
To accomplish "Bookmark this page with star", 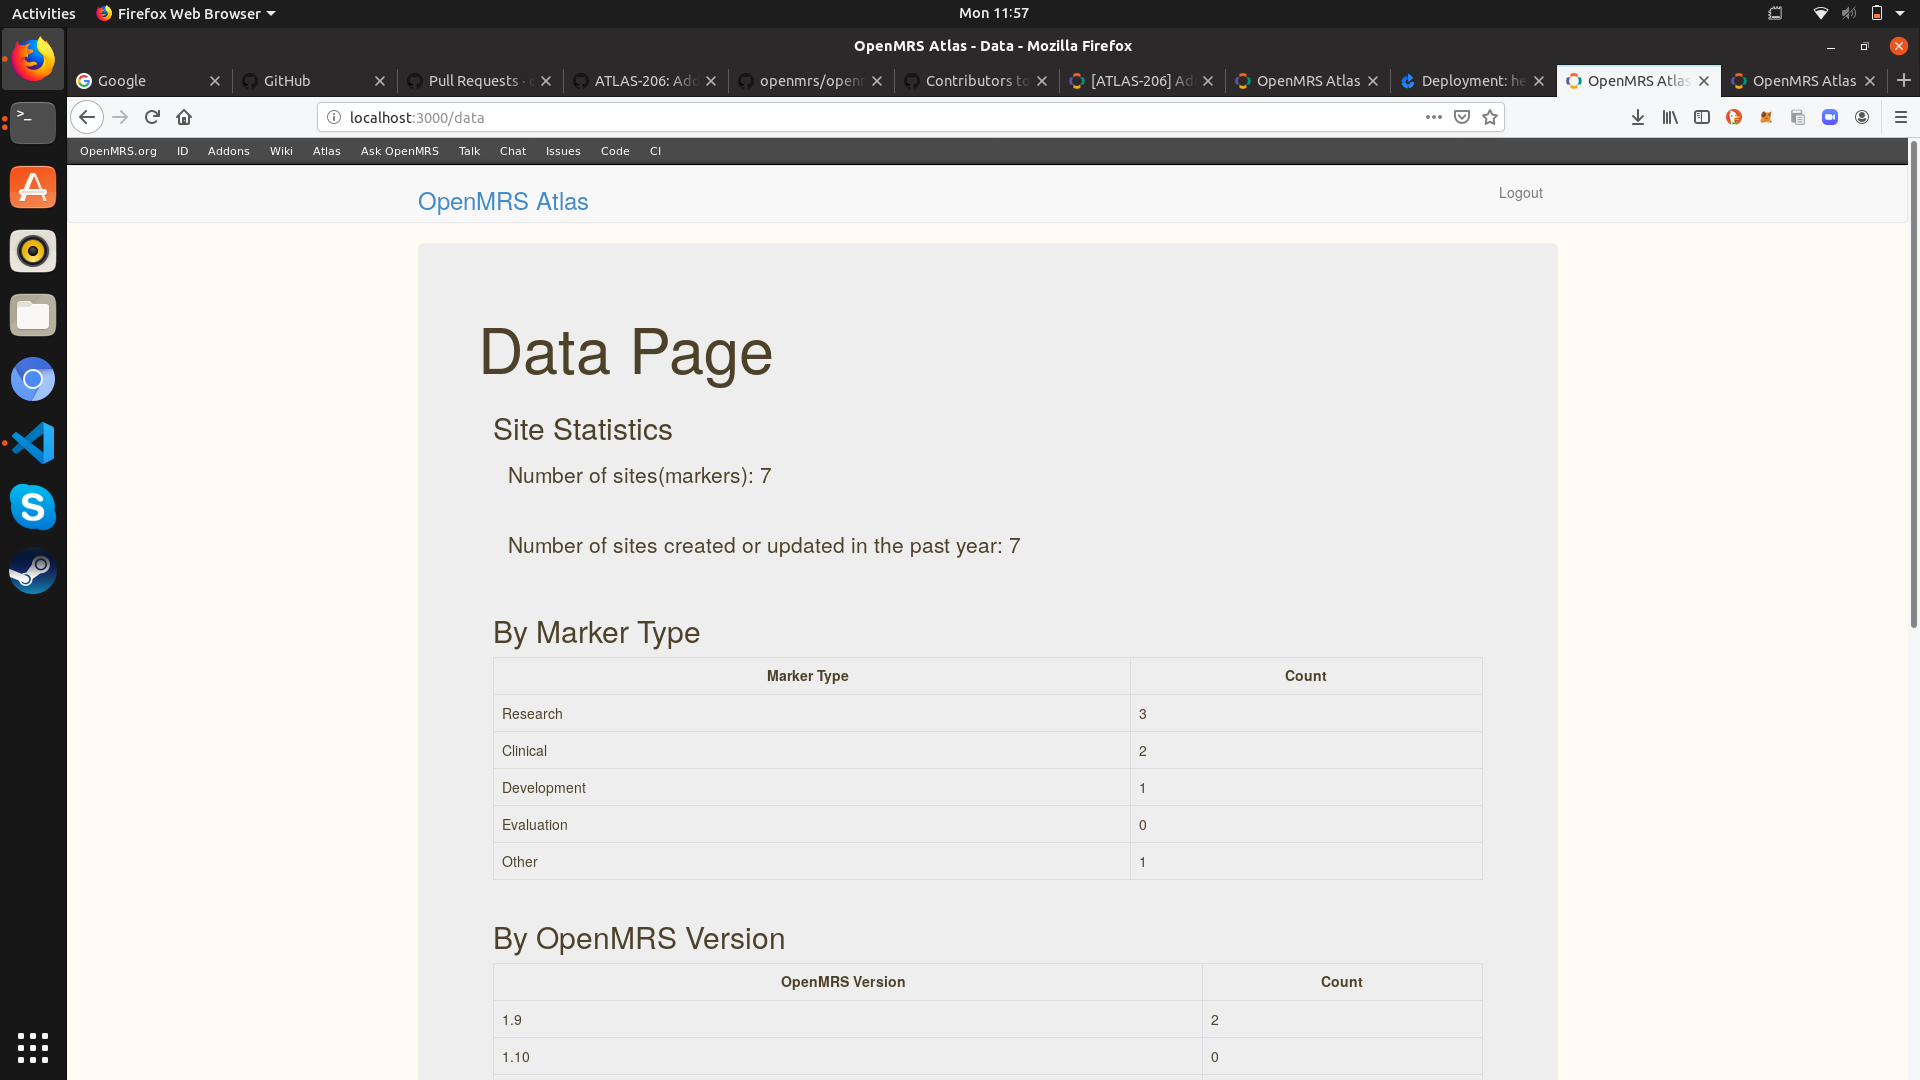I will (x=1490, y=117).
